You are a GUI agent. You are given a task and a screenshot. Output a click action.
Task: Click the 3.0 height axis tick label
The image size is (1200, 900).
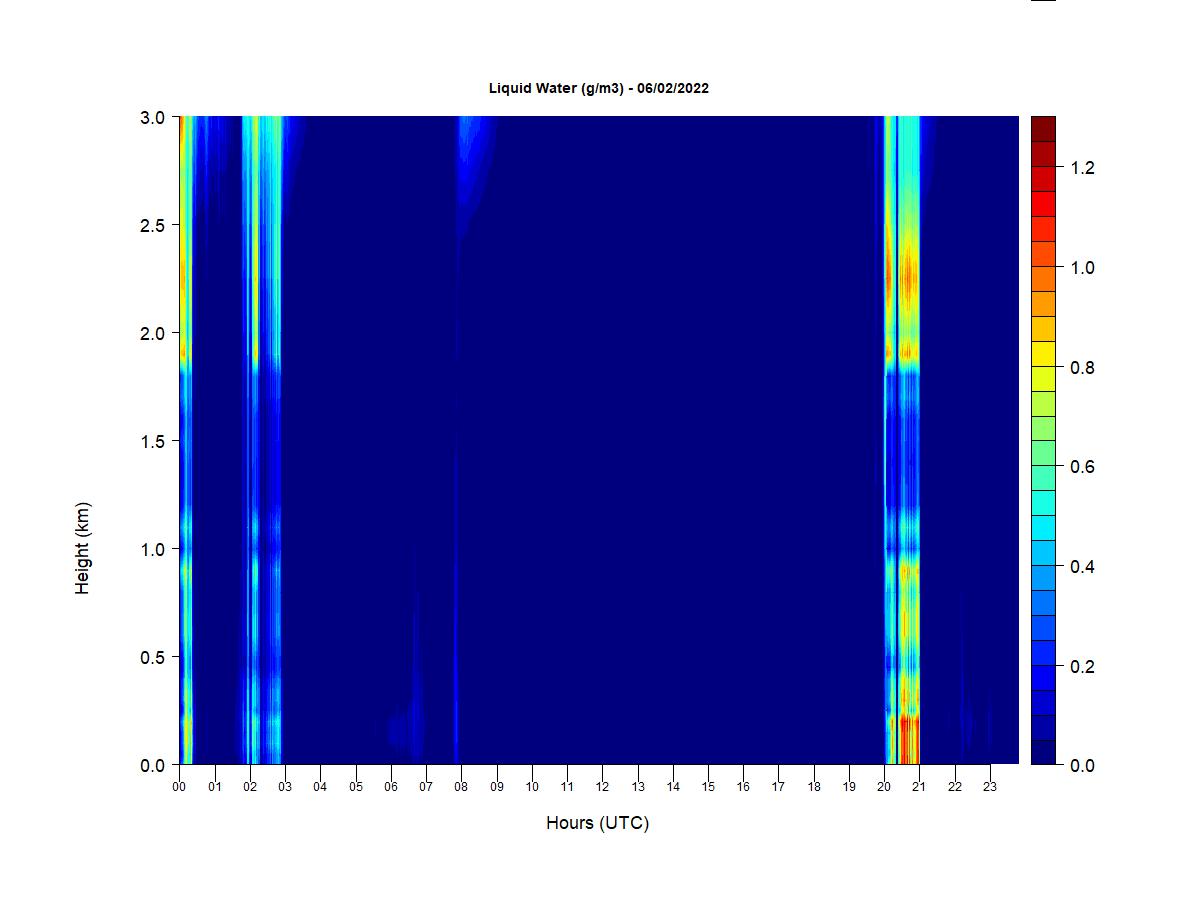point(153,117)
